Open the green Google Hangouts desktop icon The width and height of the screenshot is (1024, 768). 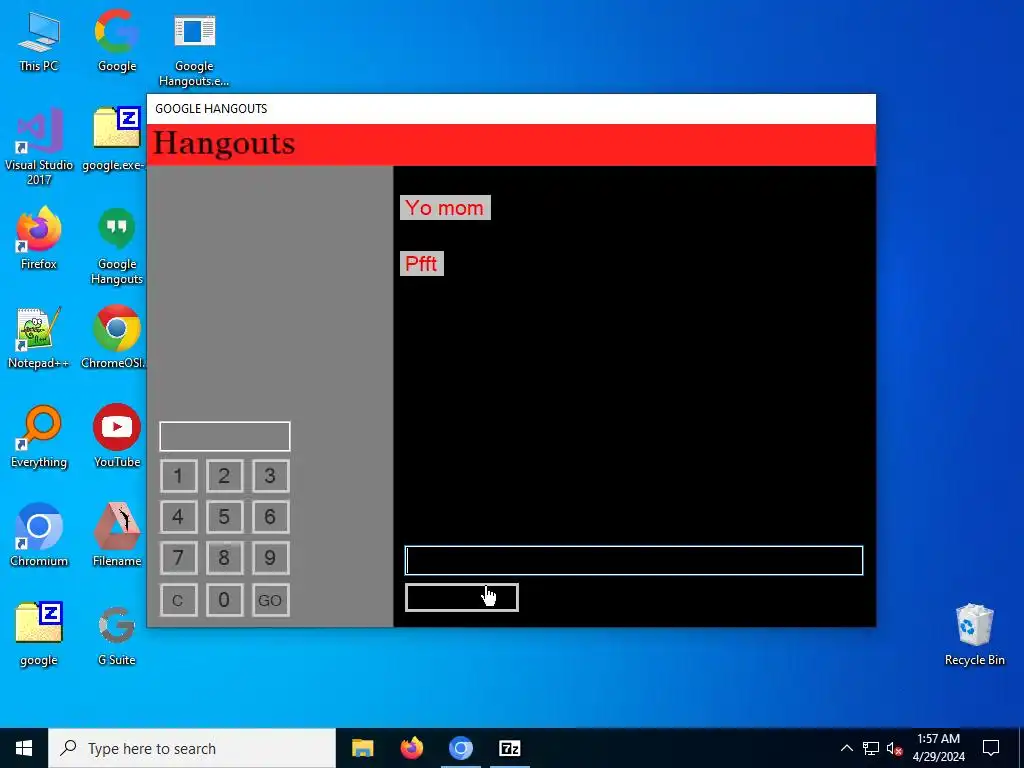tap(117, 247)
